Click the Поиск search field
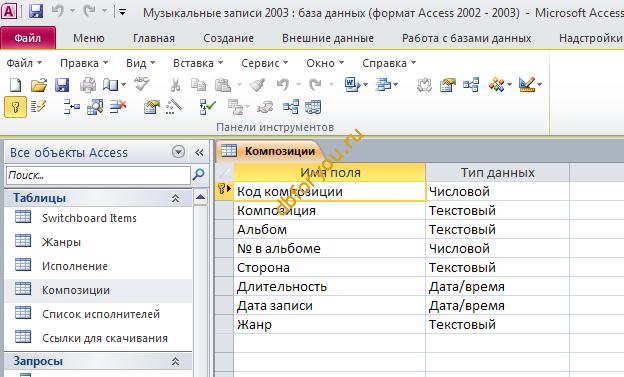Screen dimensions: 624x377 click(x=98, y=175)
